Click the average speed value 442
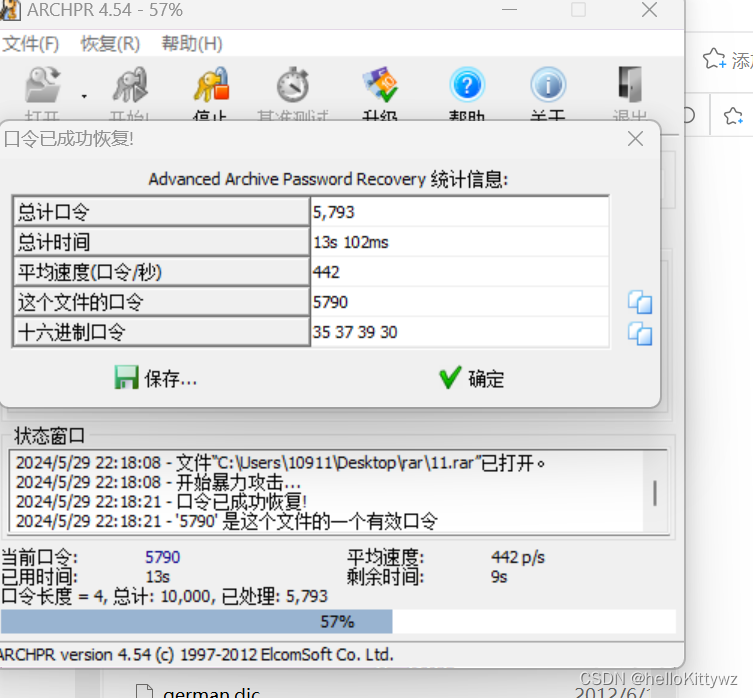Image resolution: width=753 pixels, height=698 pixels. (326, 272)
